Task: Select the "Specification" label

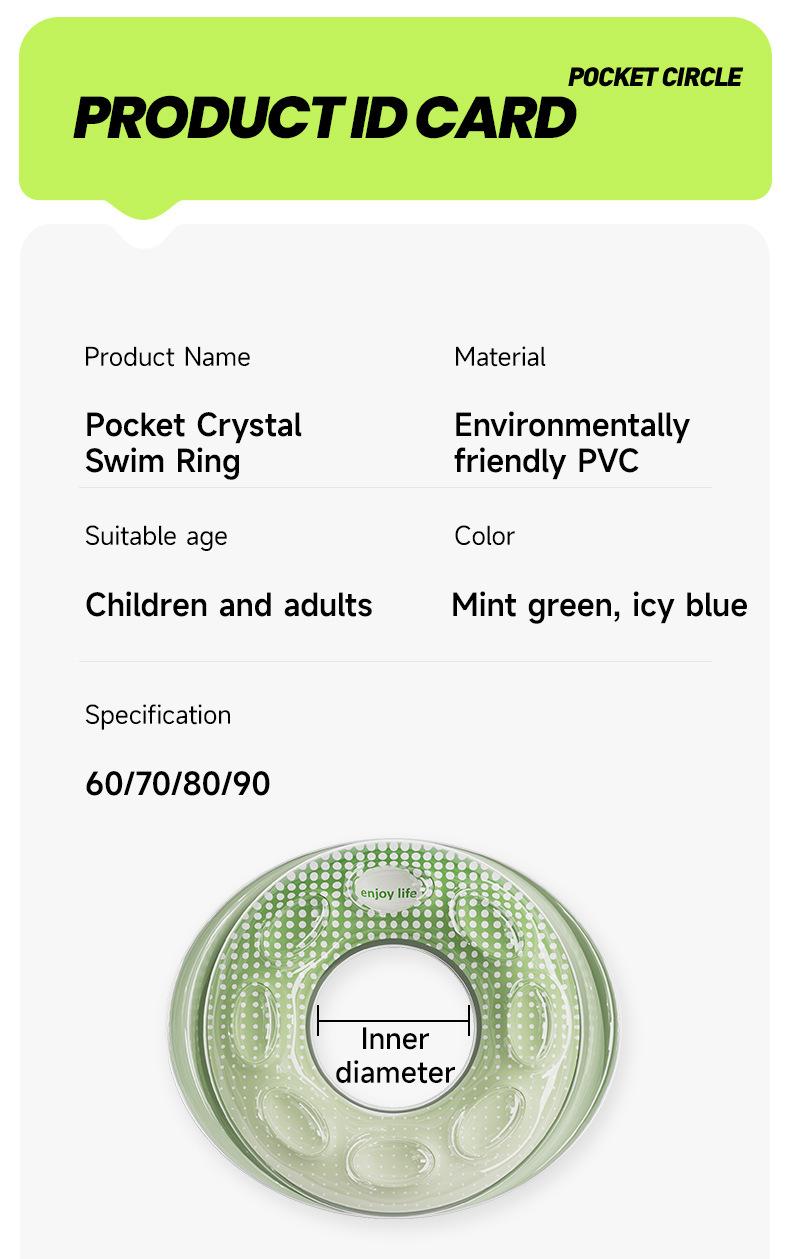Action: (158, 715)
